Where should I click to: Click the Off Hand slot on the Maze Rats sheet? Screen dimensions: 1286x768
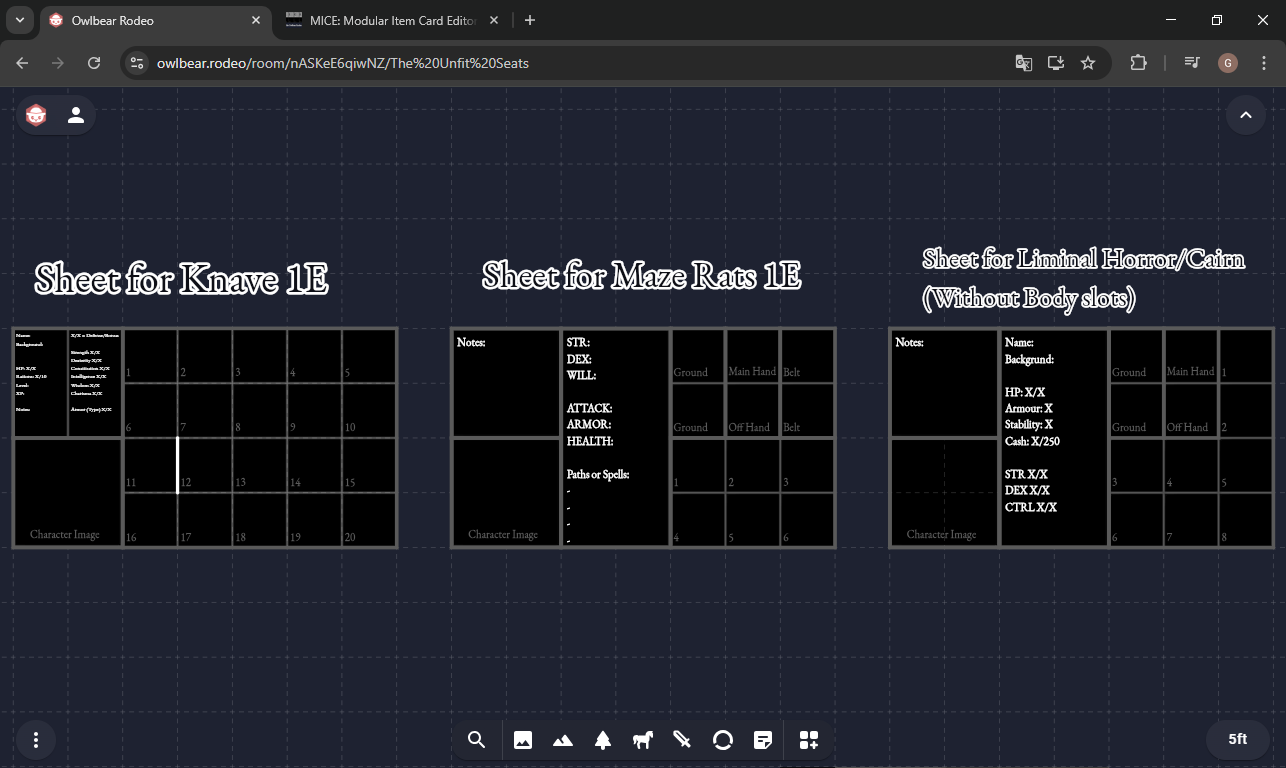point(752,410)
